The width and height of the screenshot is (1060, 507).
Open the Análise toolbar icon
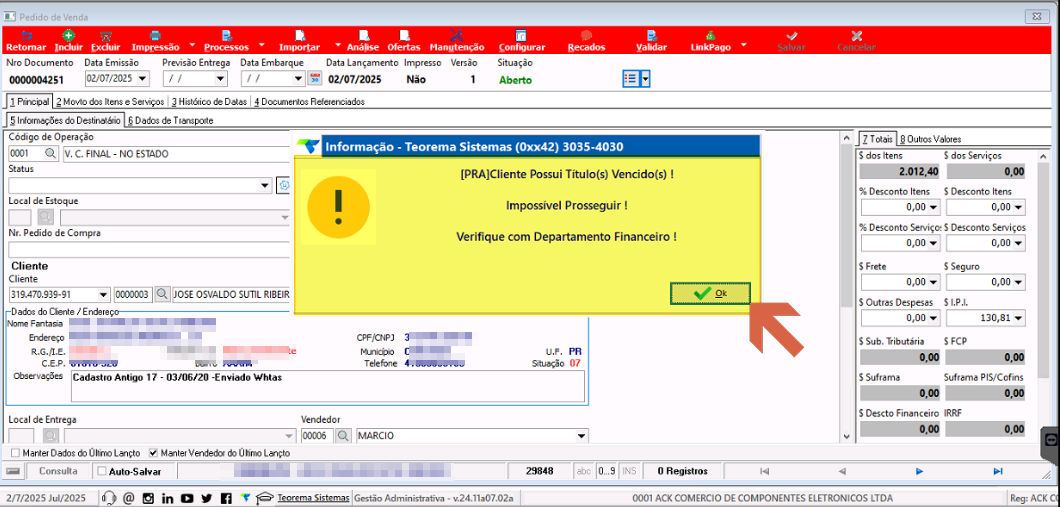pyautogui.click(x=363, y=36)
